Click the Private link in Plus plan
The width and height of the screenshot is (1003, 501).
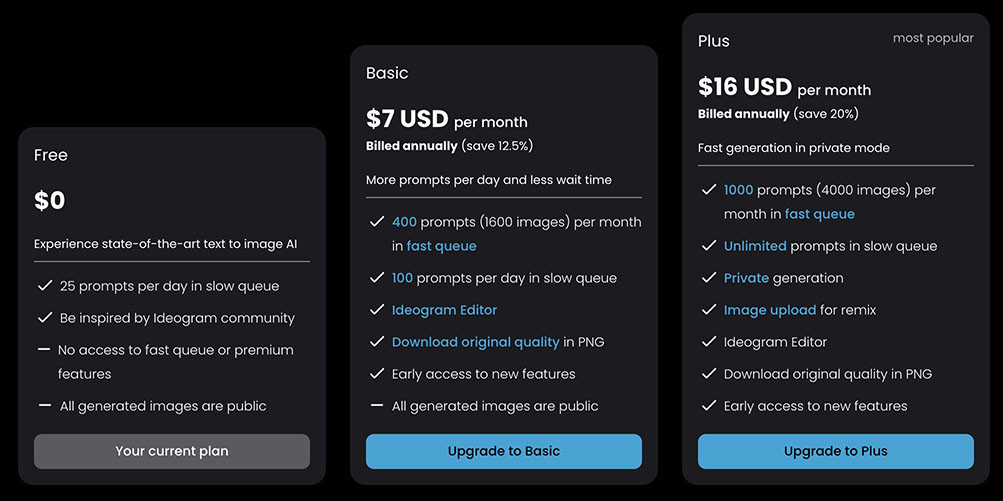click(x=746, y=278)
